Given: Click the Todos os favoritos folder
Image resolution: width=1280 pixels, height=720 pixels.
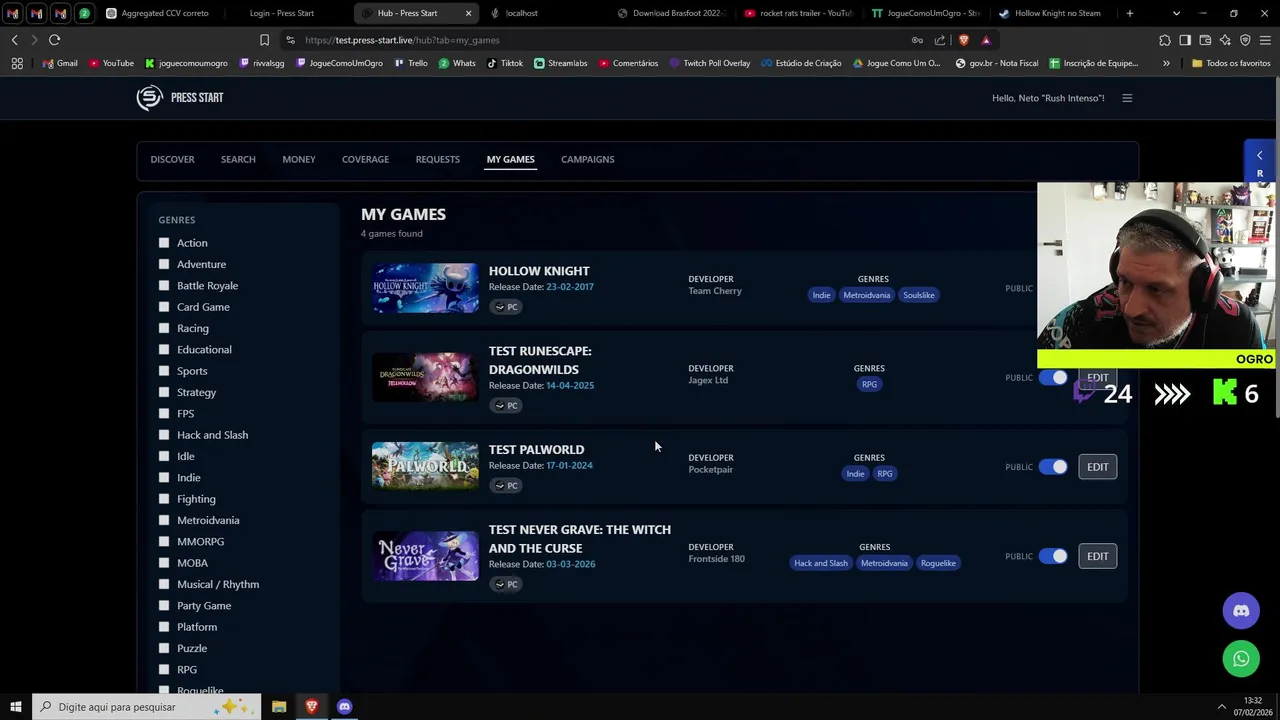Looking at the screenshot, I should (1231, 63).
